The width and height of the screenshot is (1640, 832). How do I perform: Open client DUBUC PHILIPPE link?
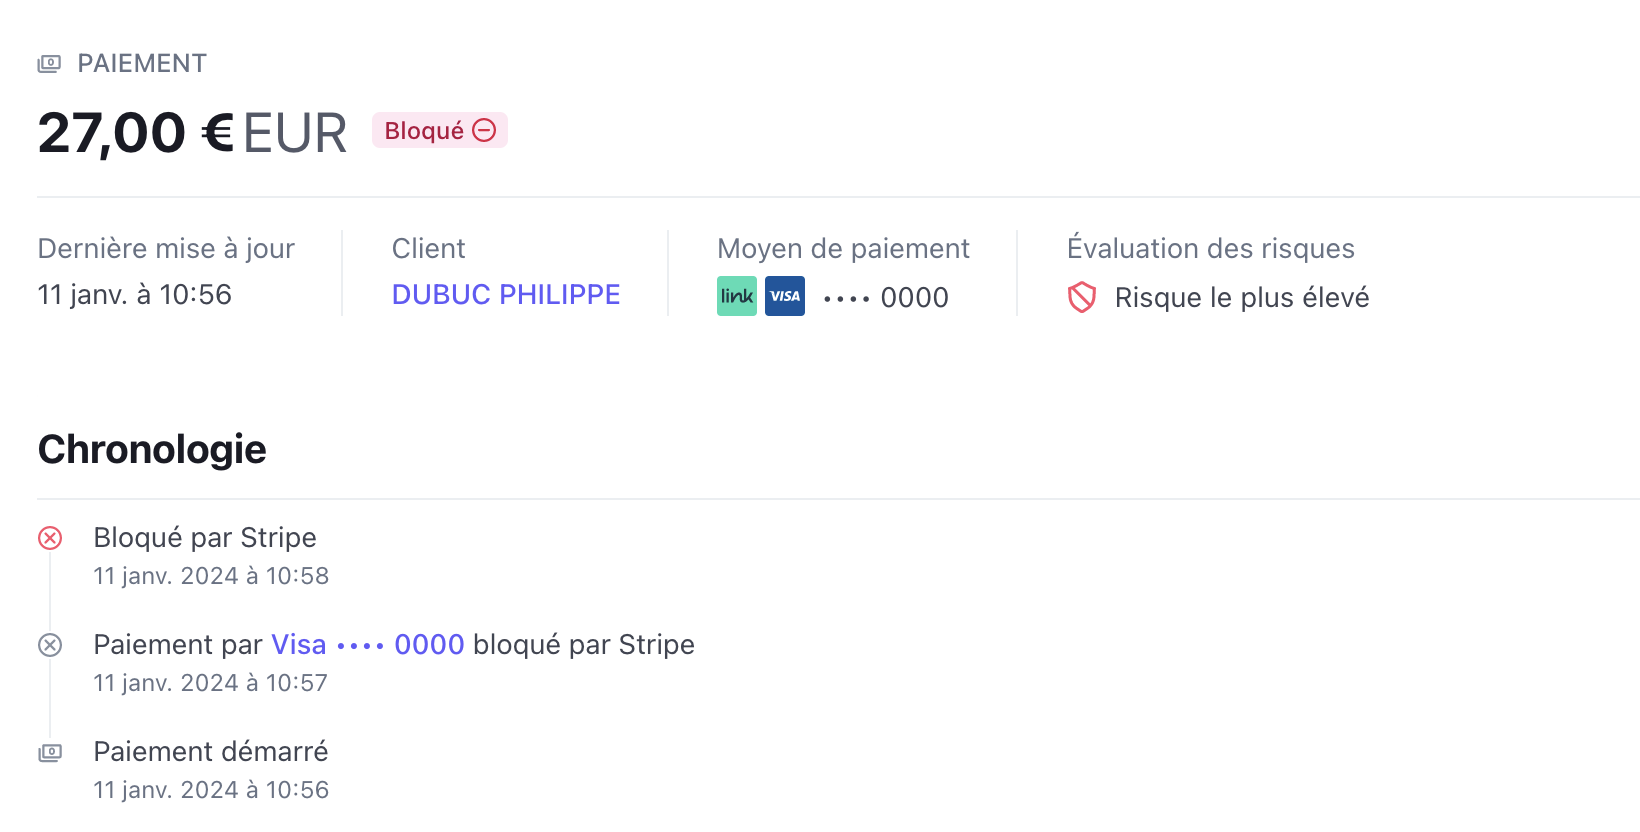click(506, 295)
